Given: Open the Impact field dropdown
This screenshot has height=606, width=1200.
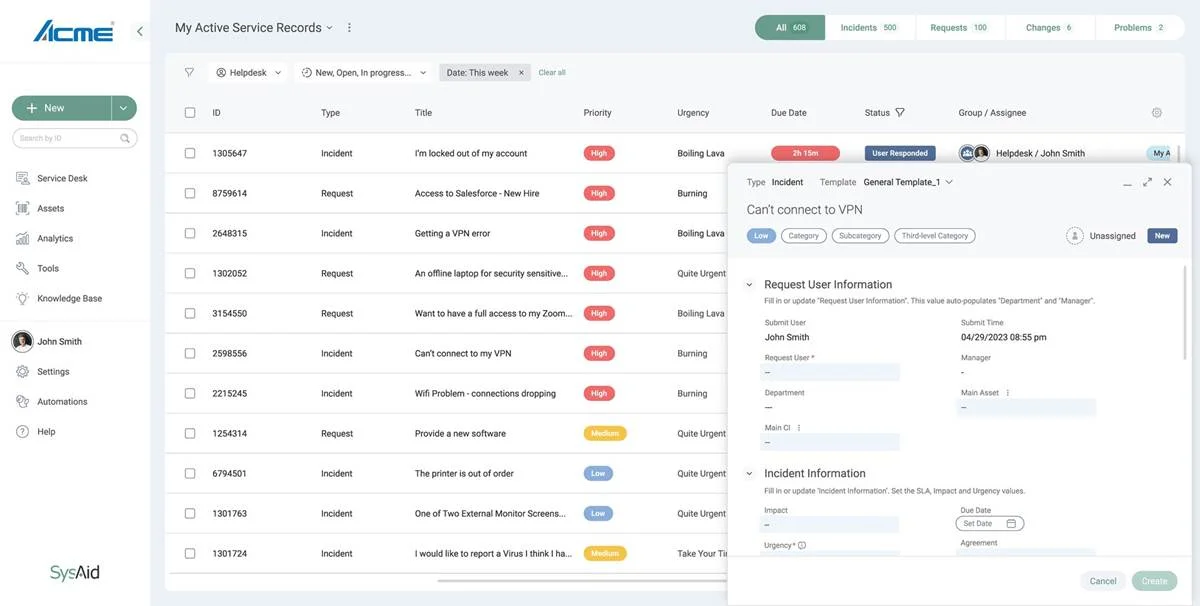Looking at the screenshot, I should tap(831, 524).
